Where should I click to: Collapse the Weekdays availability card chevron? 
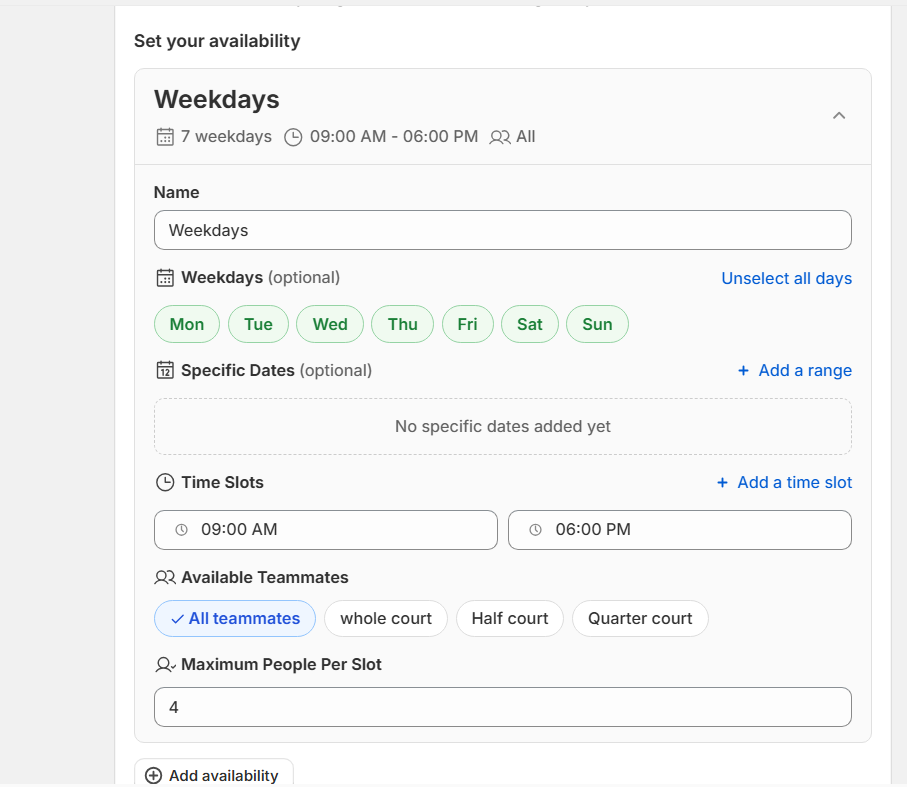click(x=839, y=115)
